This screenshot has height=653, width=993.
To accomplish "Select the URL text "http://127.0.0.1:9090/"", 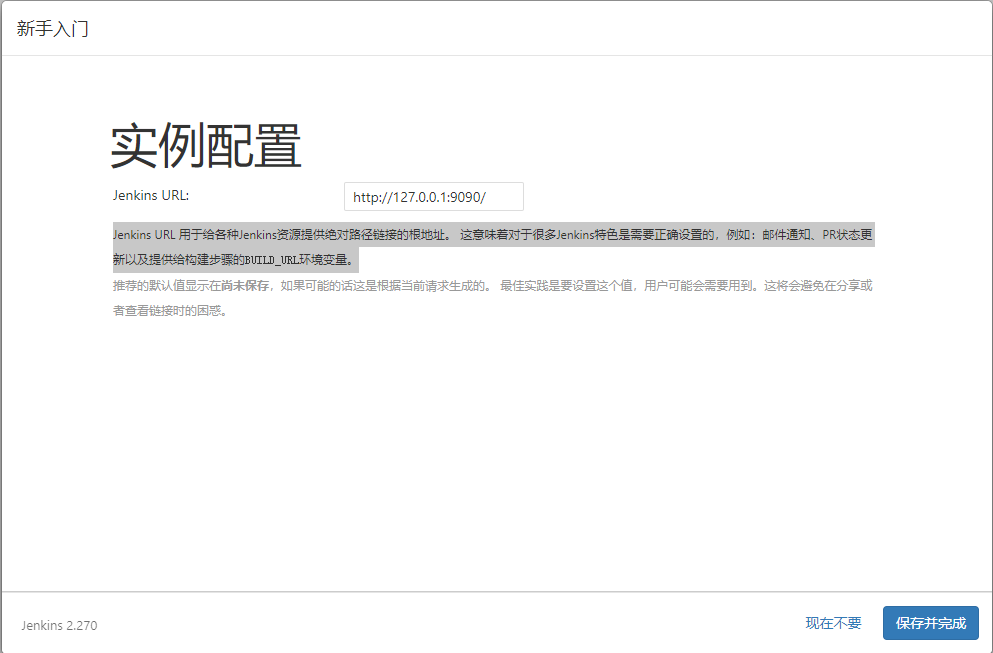I will click(420, 196).
